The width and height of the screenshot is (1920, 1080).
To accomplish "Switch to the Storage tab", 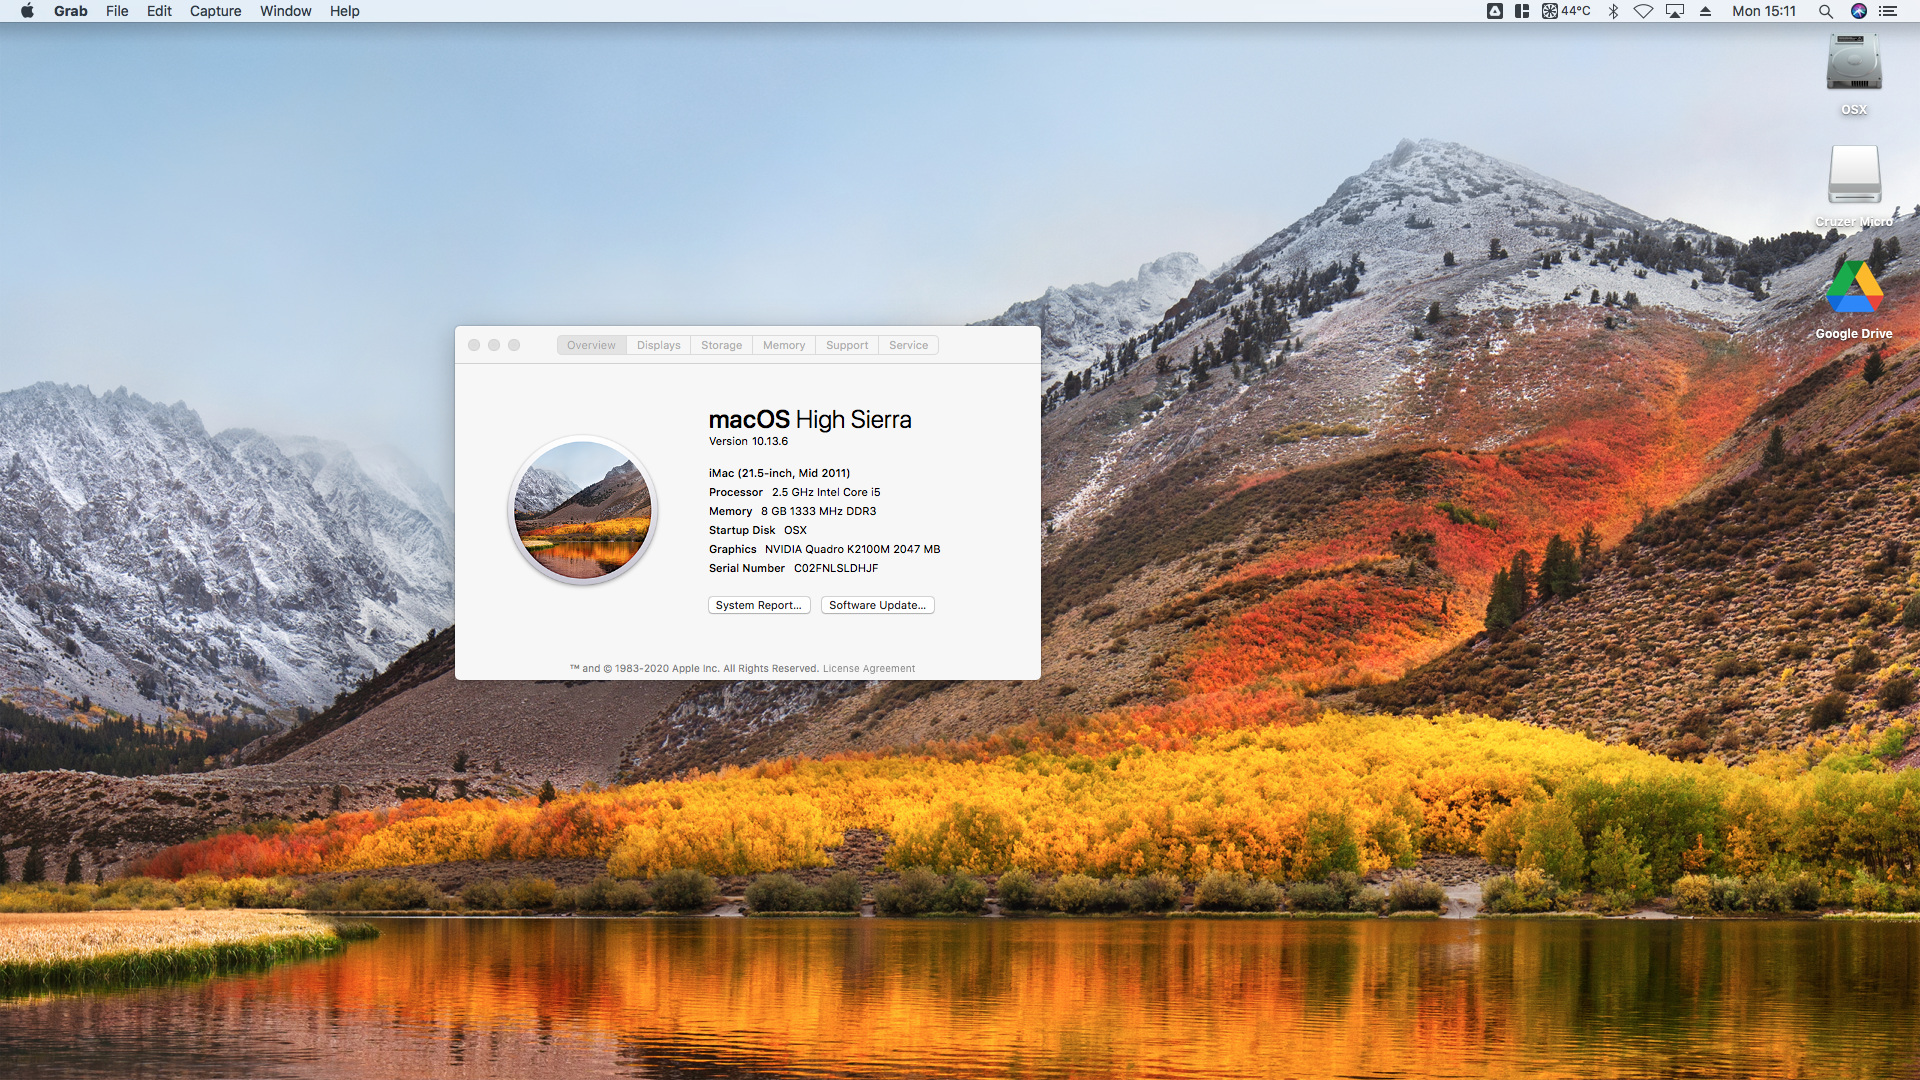I will coord(721,345).
